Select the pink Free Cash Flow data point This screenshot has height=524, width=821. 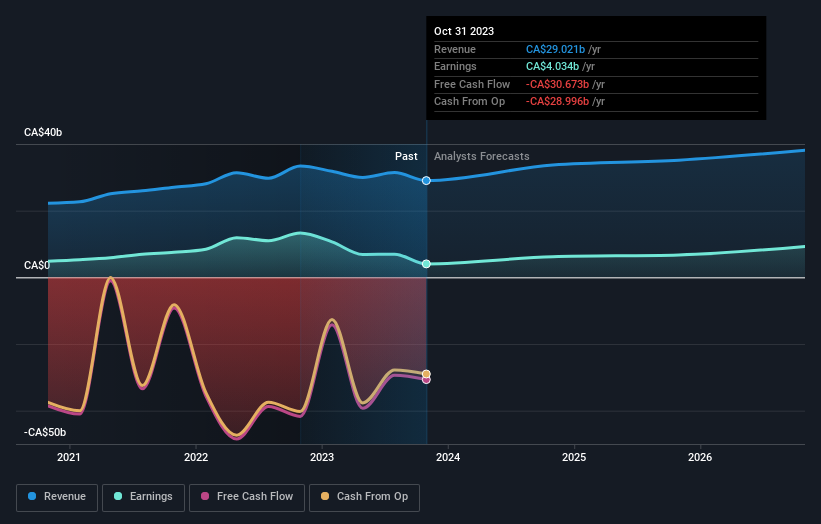coord(426,380)
